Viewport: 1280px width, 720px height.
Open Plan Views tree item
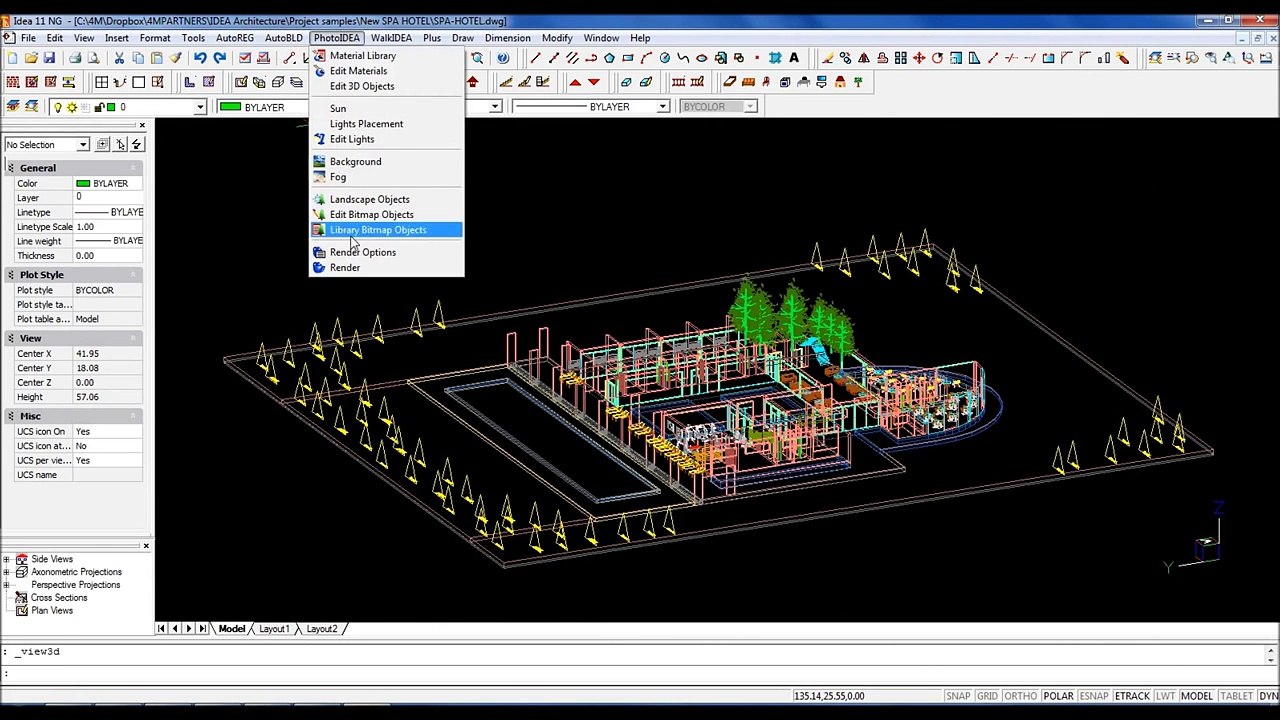[52, 611]
